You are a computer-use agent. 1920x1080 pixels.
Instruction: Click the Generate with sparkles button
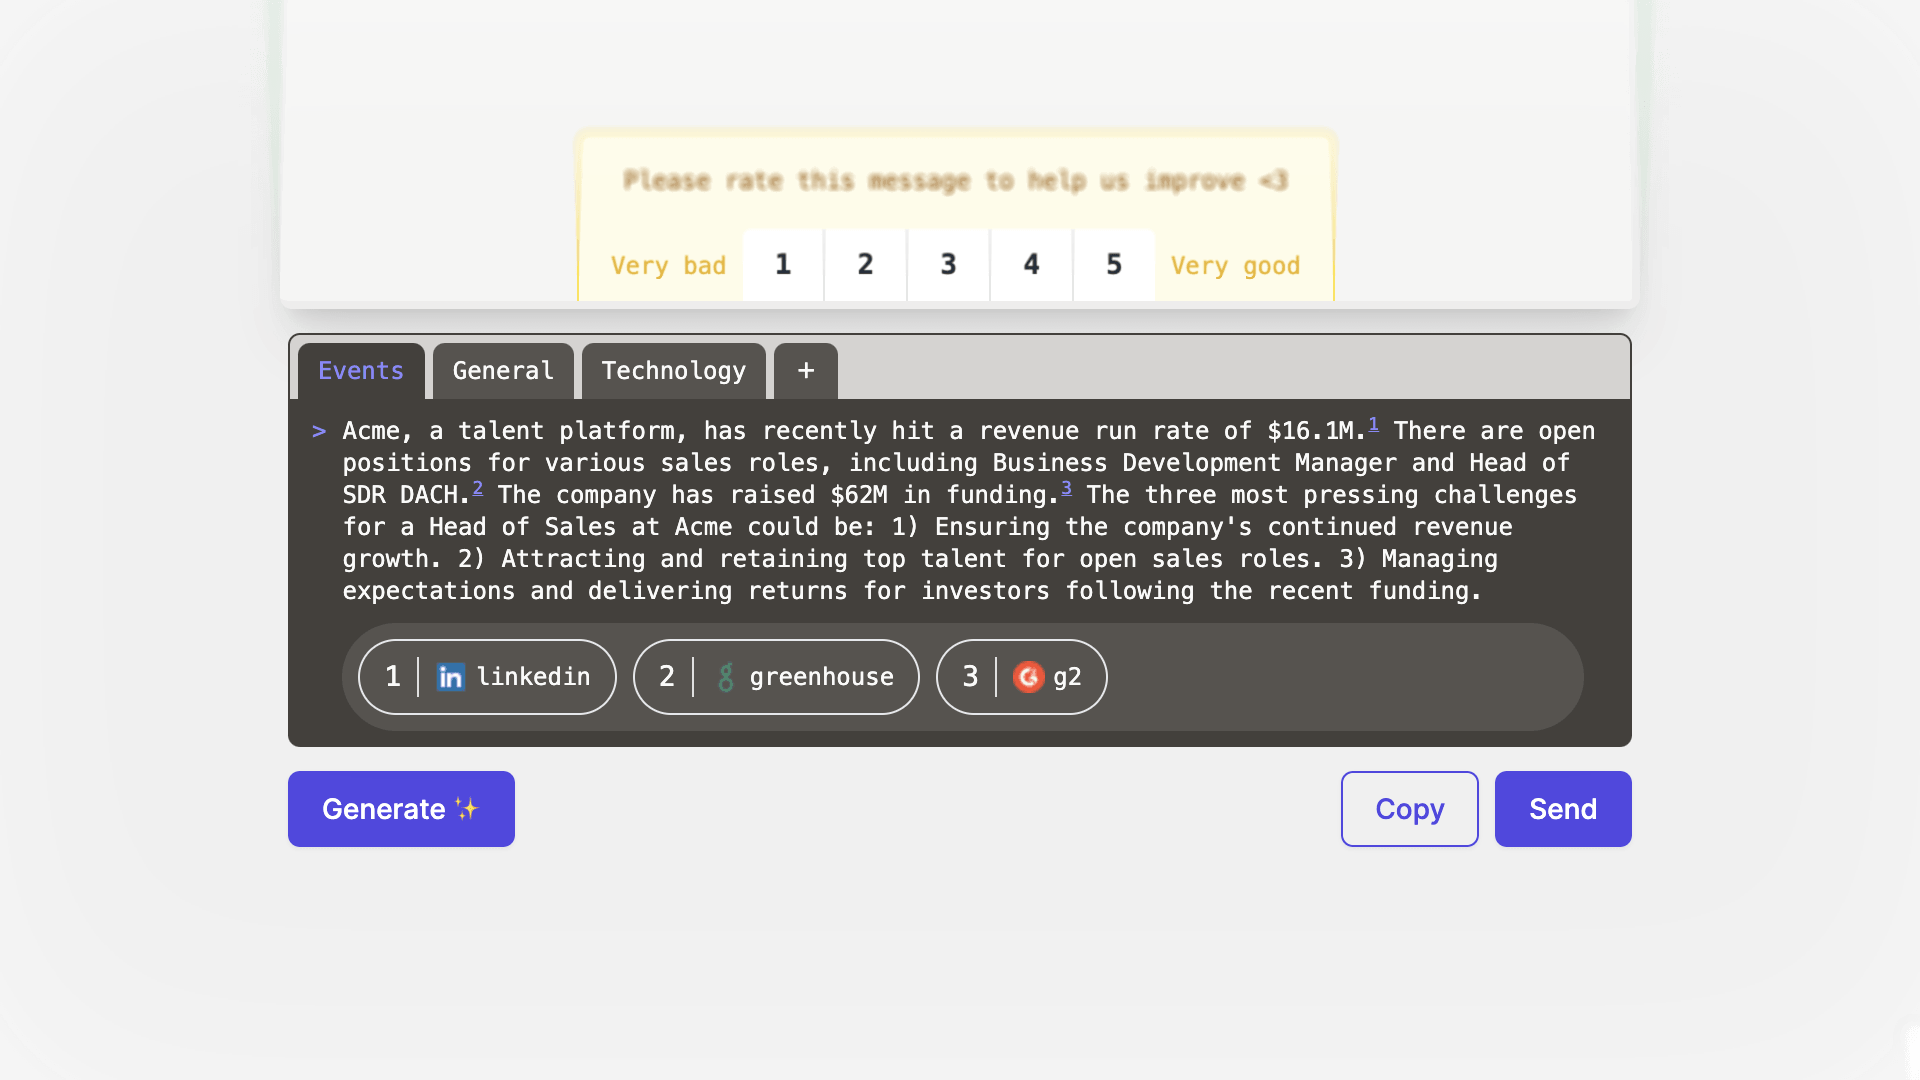click(401, 808)
